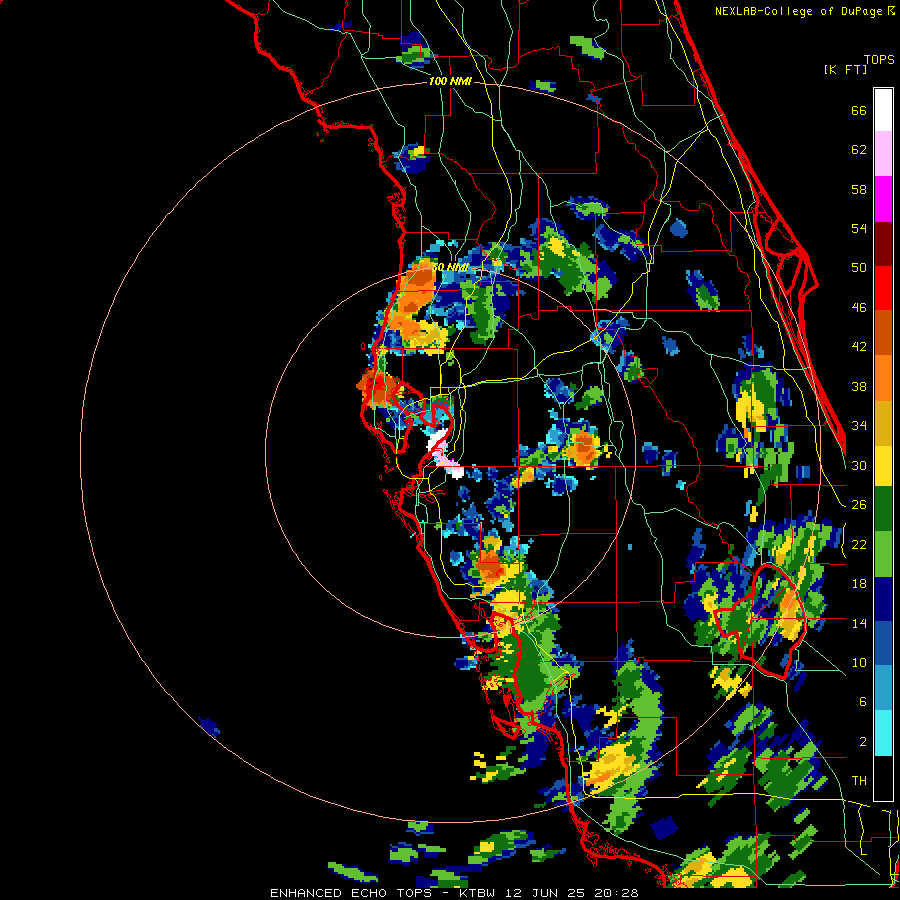Select the 30 value on the scale
This screenshot has height=900, width=900.
click(859, 465)
